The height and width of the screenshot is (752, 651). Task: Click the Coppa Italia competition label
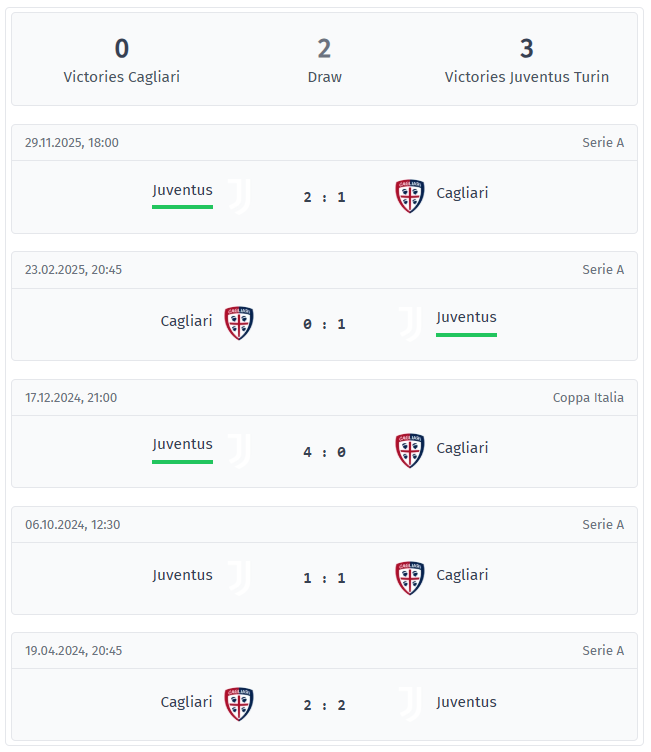588,398
